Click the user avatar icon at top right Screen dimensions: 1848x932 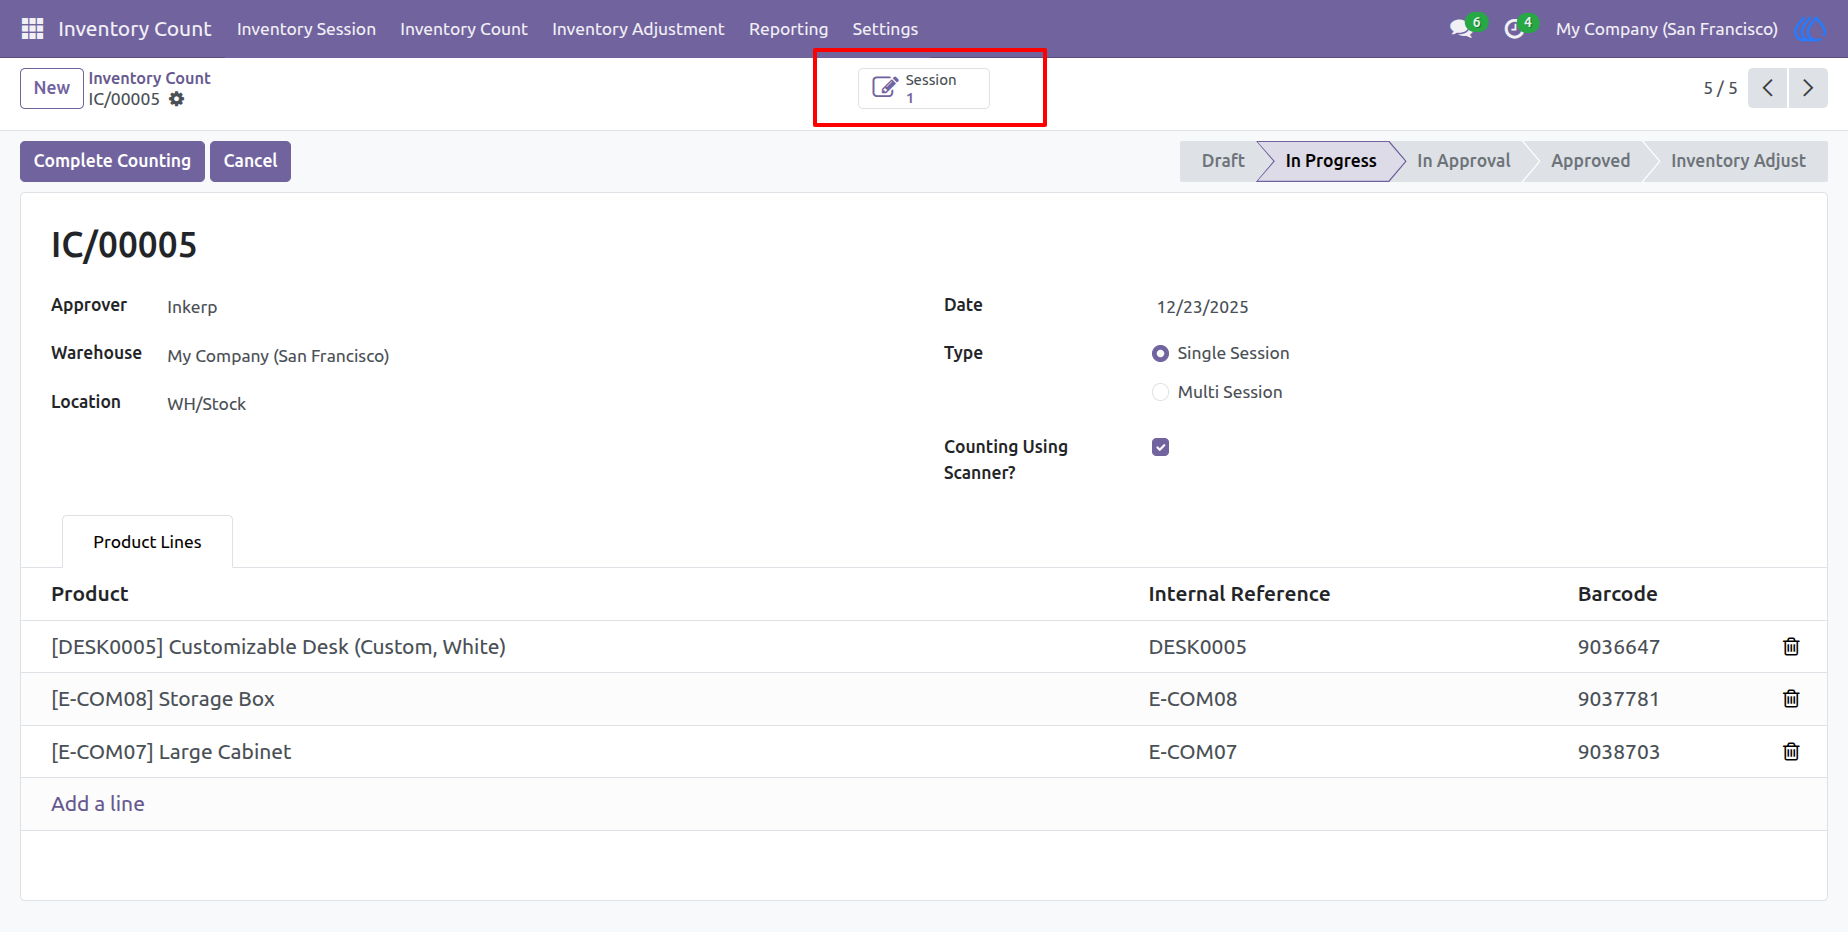coord(1810,29)
